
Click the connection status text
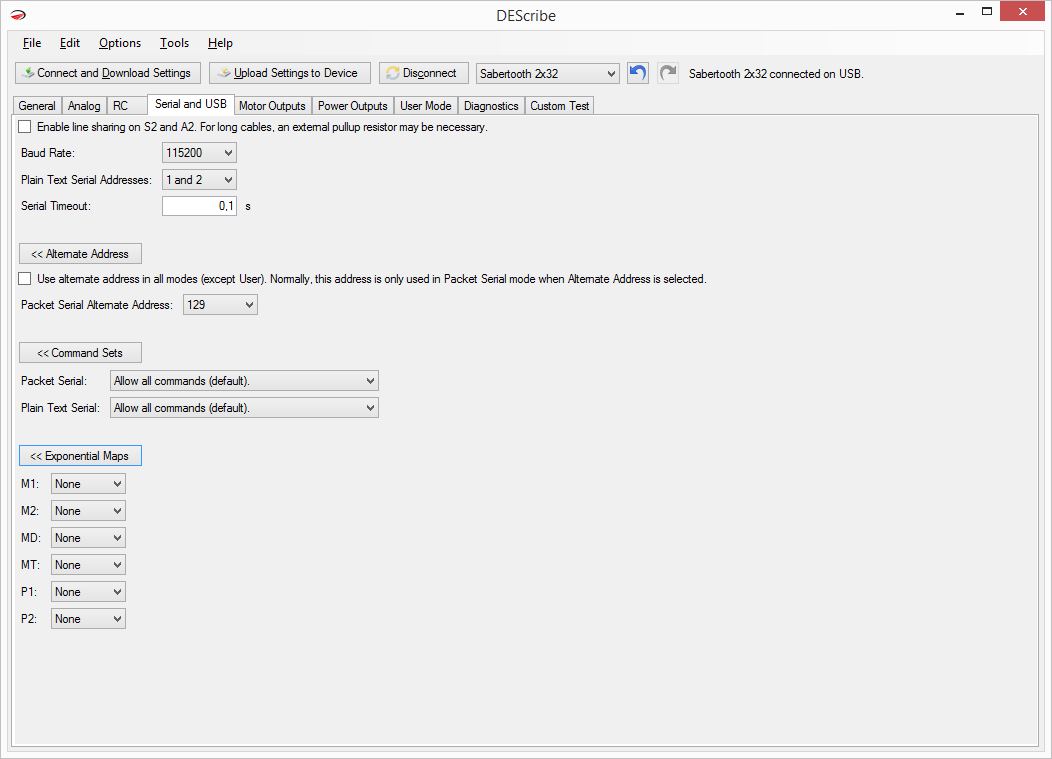click(776, 74)
